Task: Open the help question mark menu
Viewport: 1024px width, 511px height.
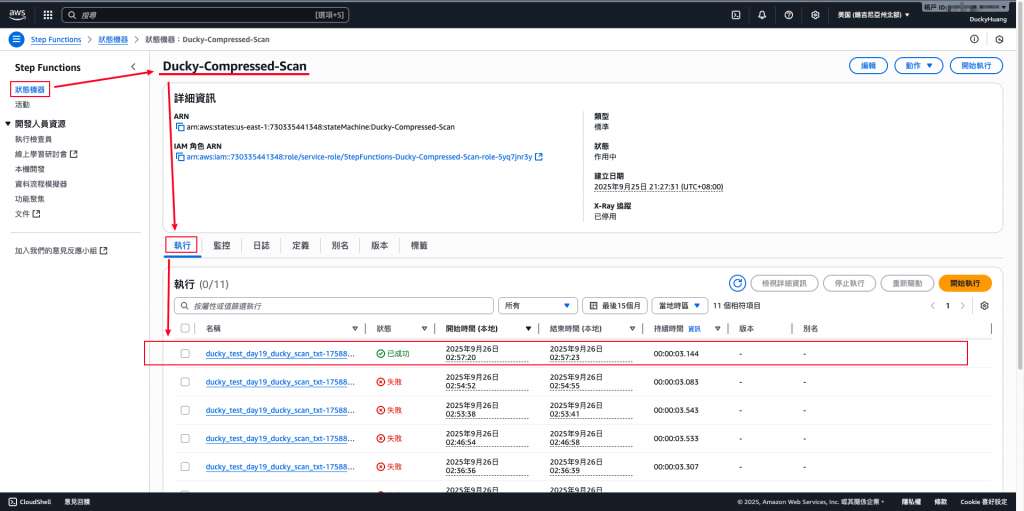Action: point(788,14)
